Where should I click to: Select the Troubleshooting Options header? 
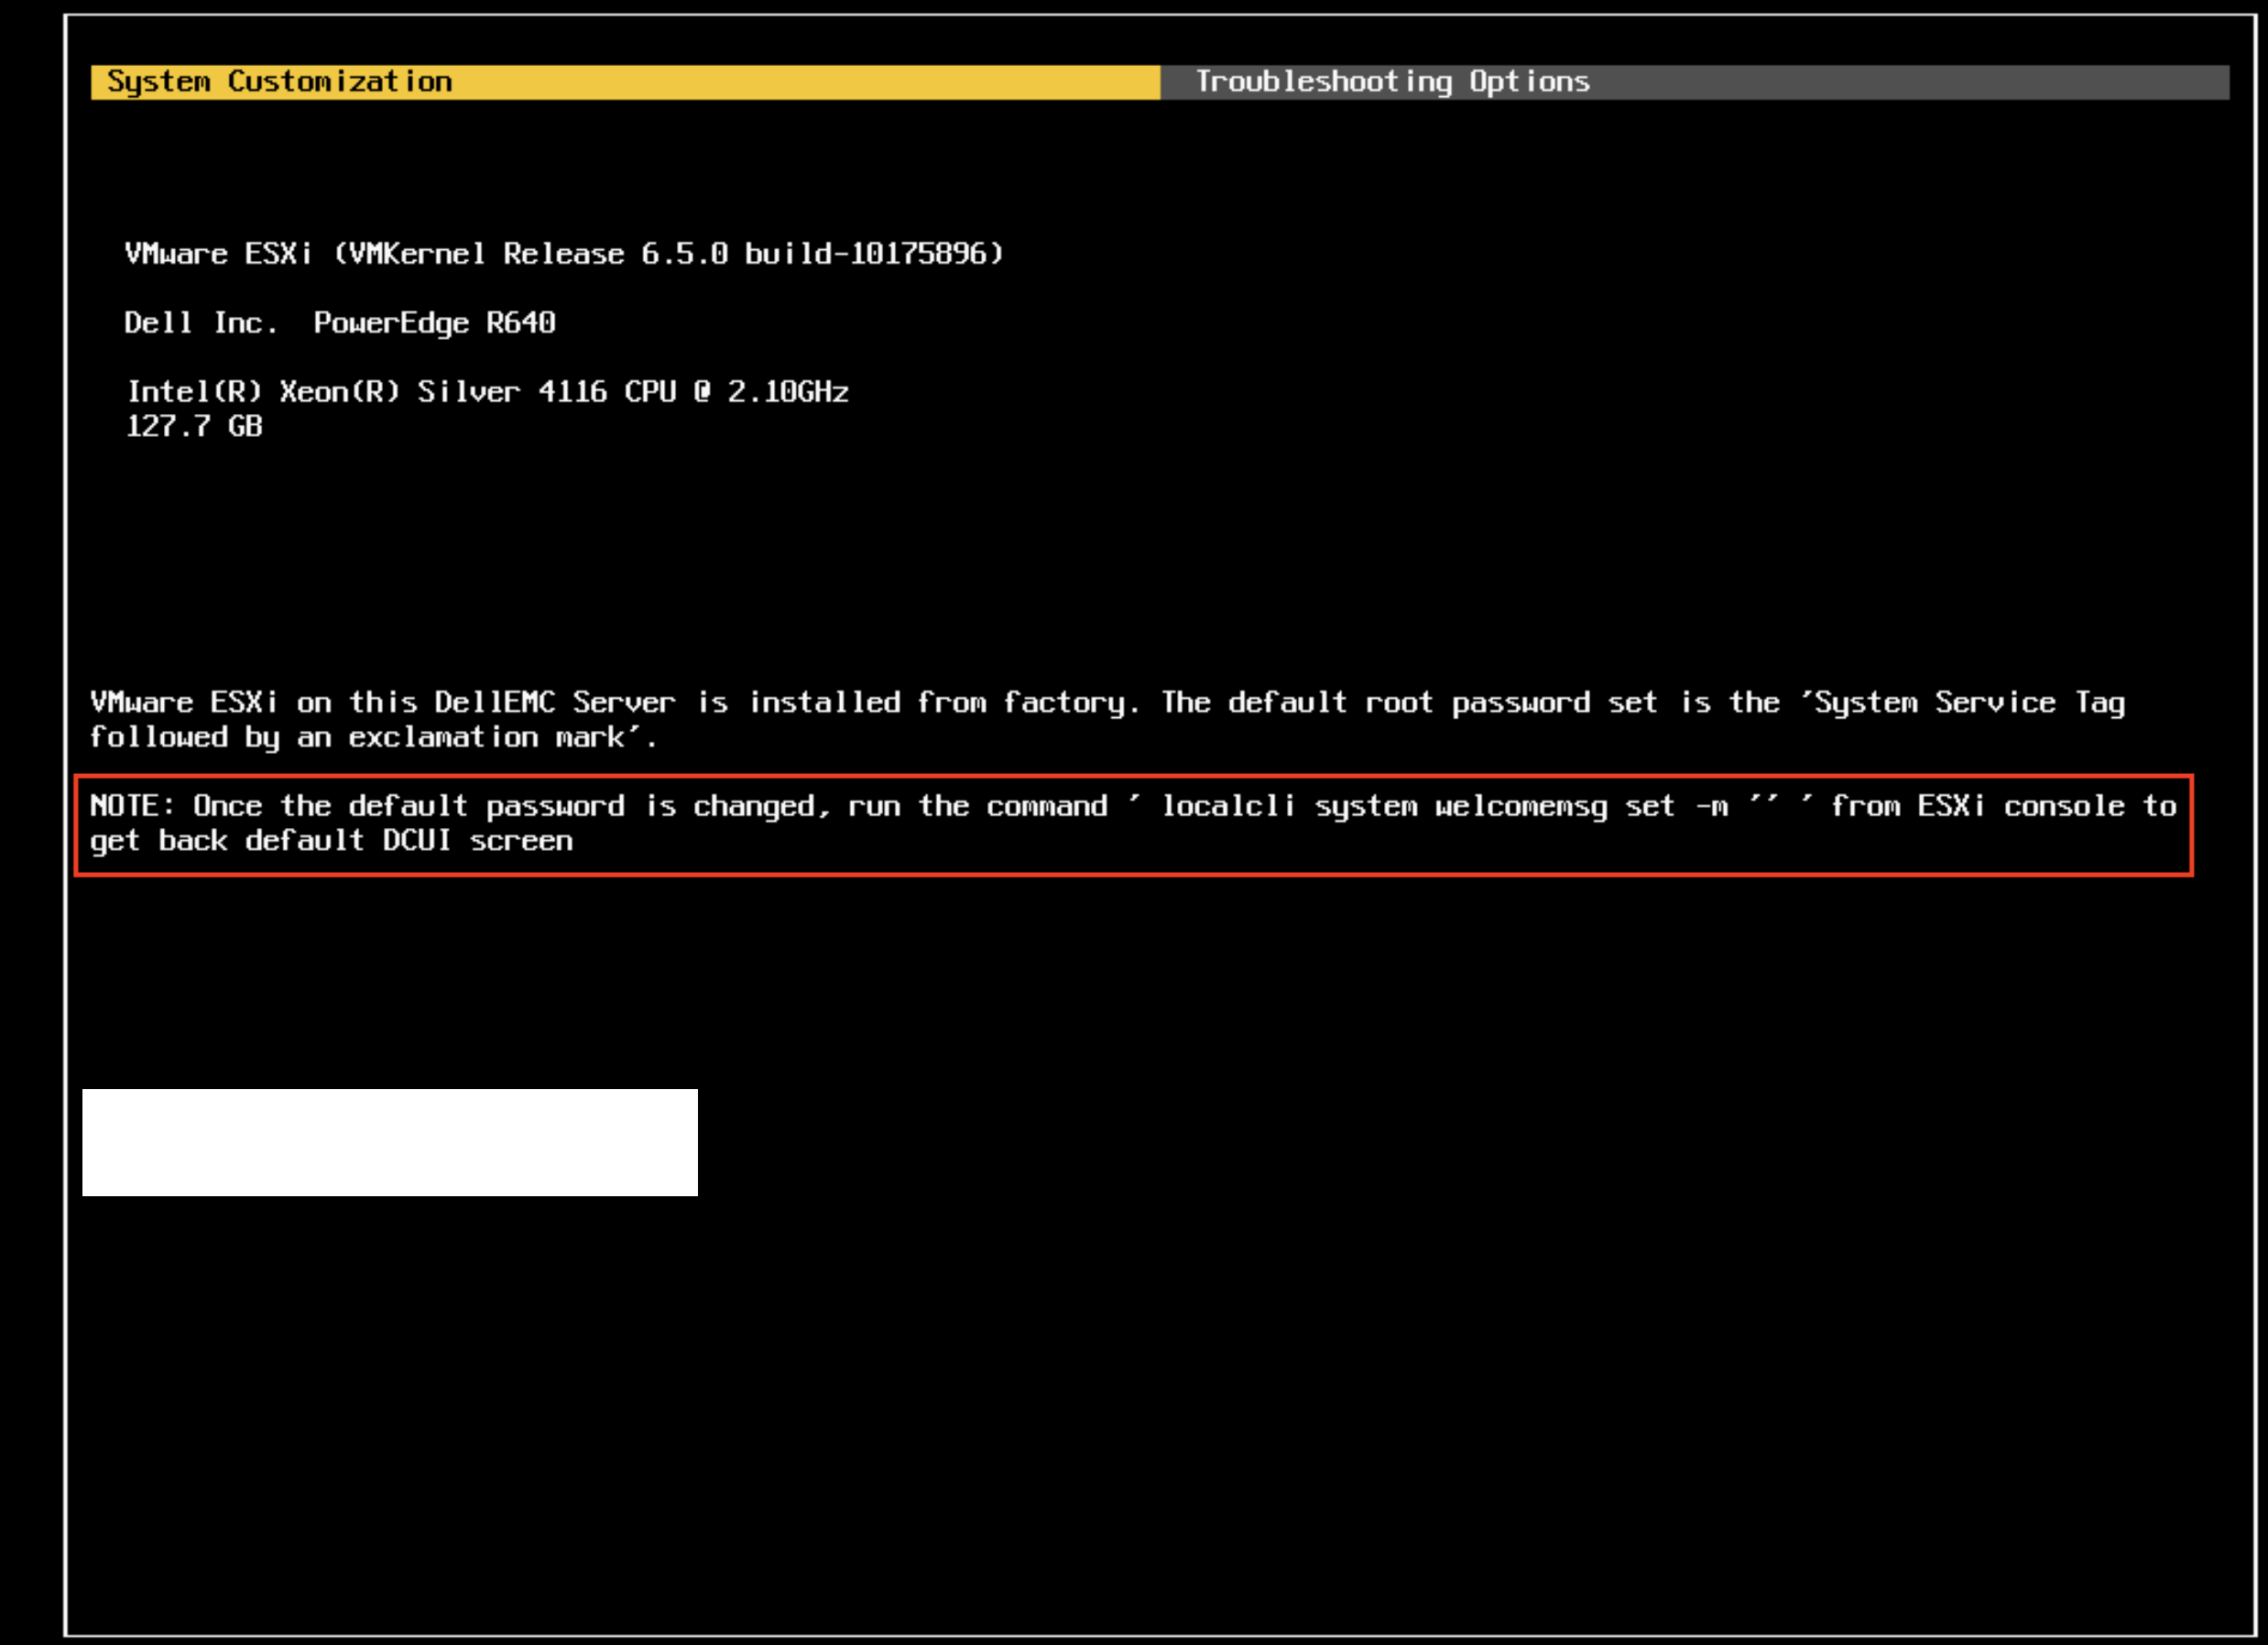click(x=1392, y=82)
